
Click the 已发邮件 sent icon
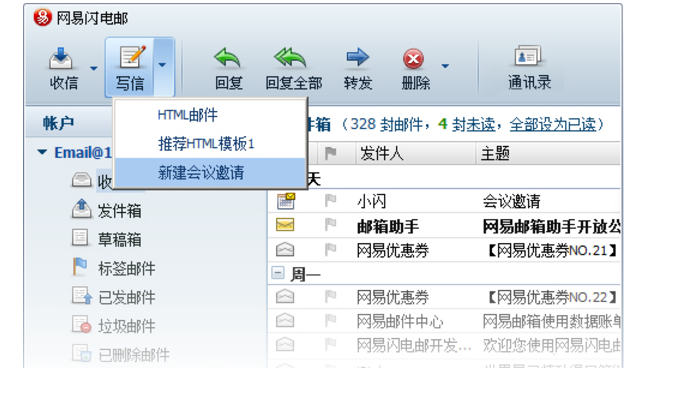[x=82, y=296]
